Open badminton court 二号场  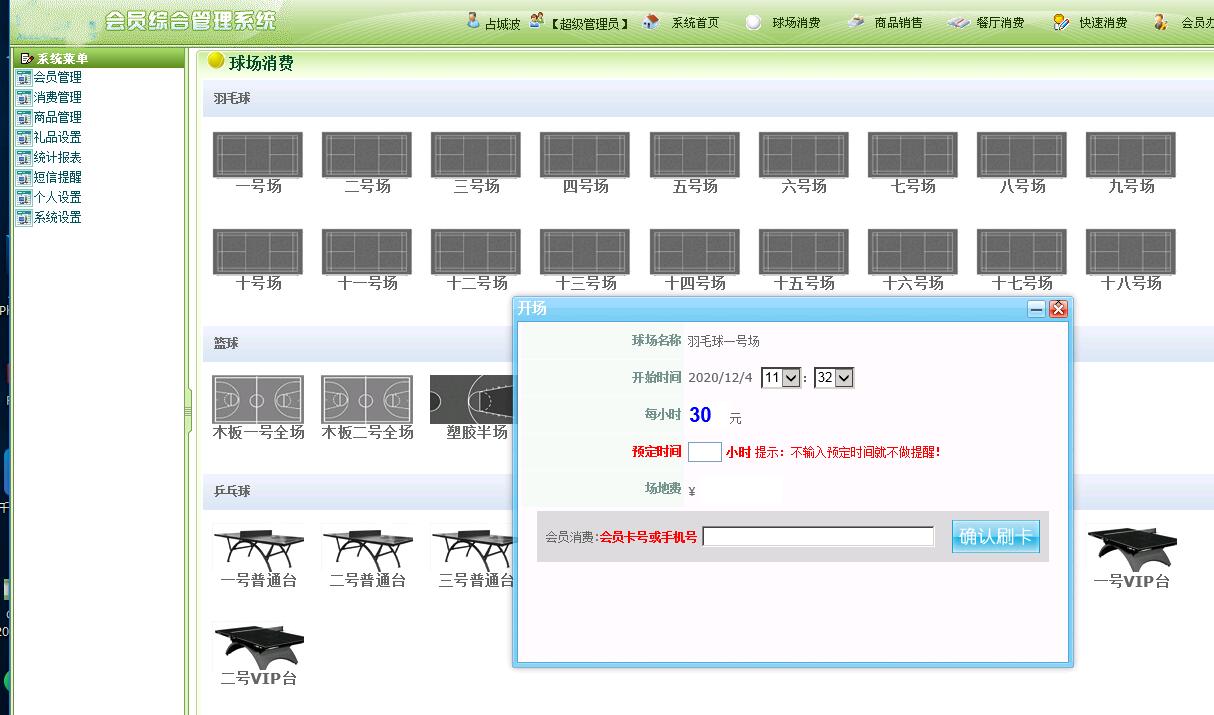click(367, 163)
